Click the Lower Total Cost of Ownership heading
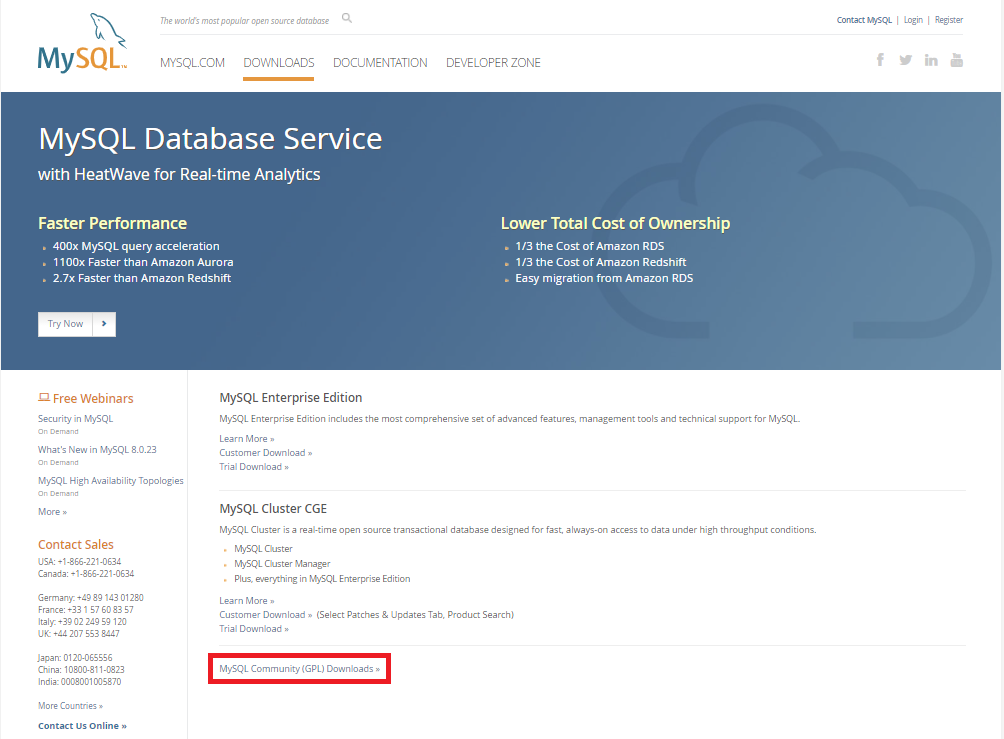The width and height of the screenshot is (1004, 739). pos(615,223)
